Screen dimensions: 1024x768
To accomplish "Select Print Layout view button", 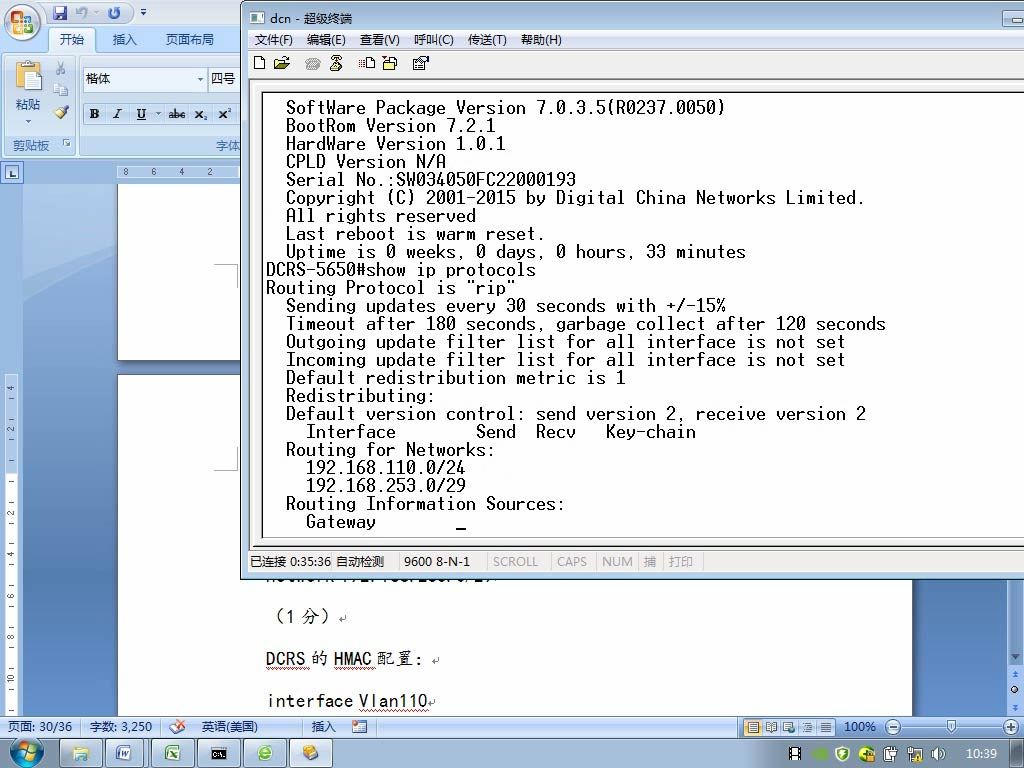I will point(753,727).
